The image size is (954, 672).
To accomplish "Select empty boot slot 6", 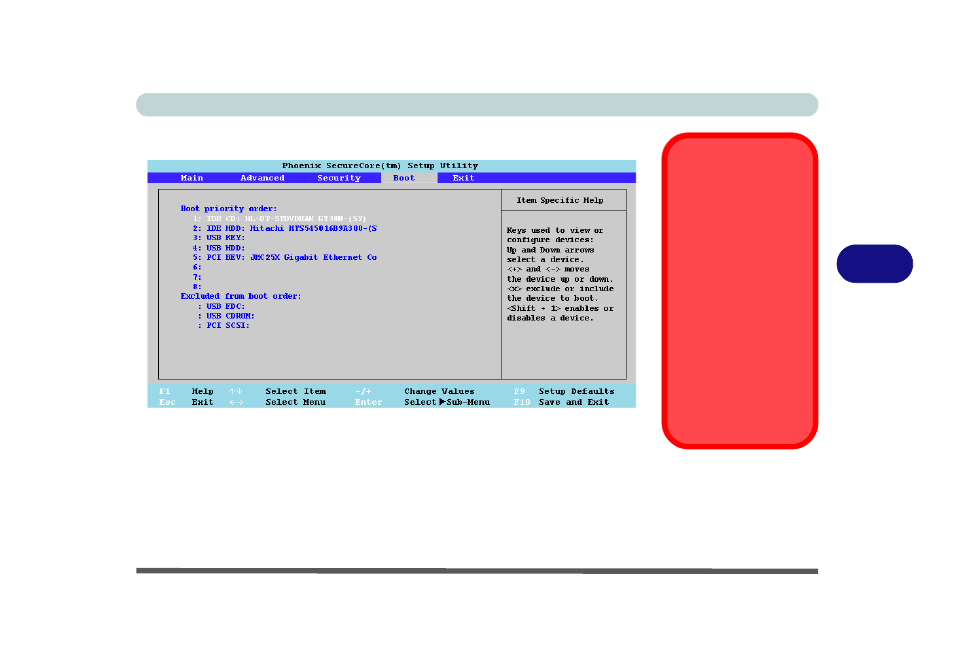I will click(x=197, y=268).
